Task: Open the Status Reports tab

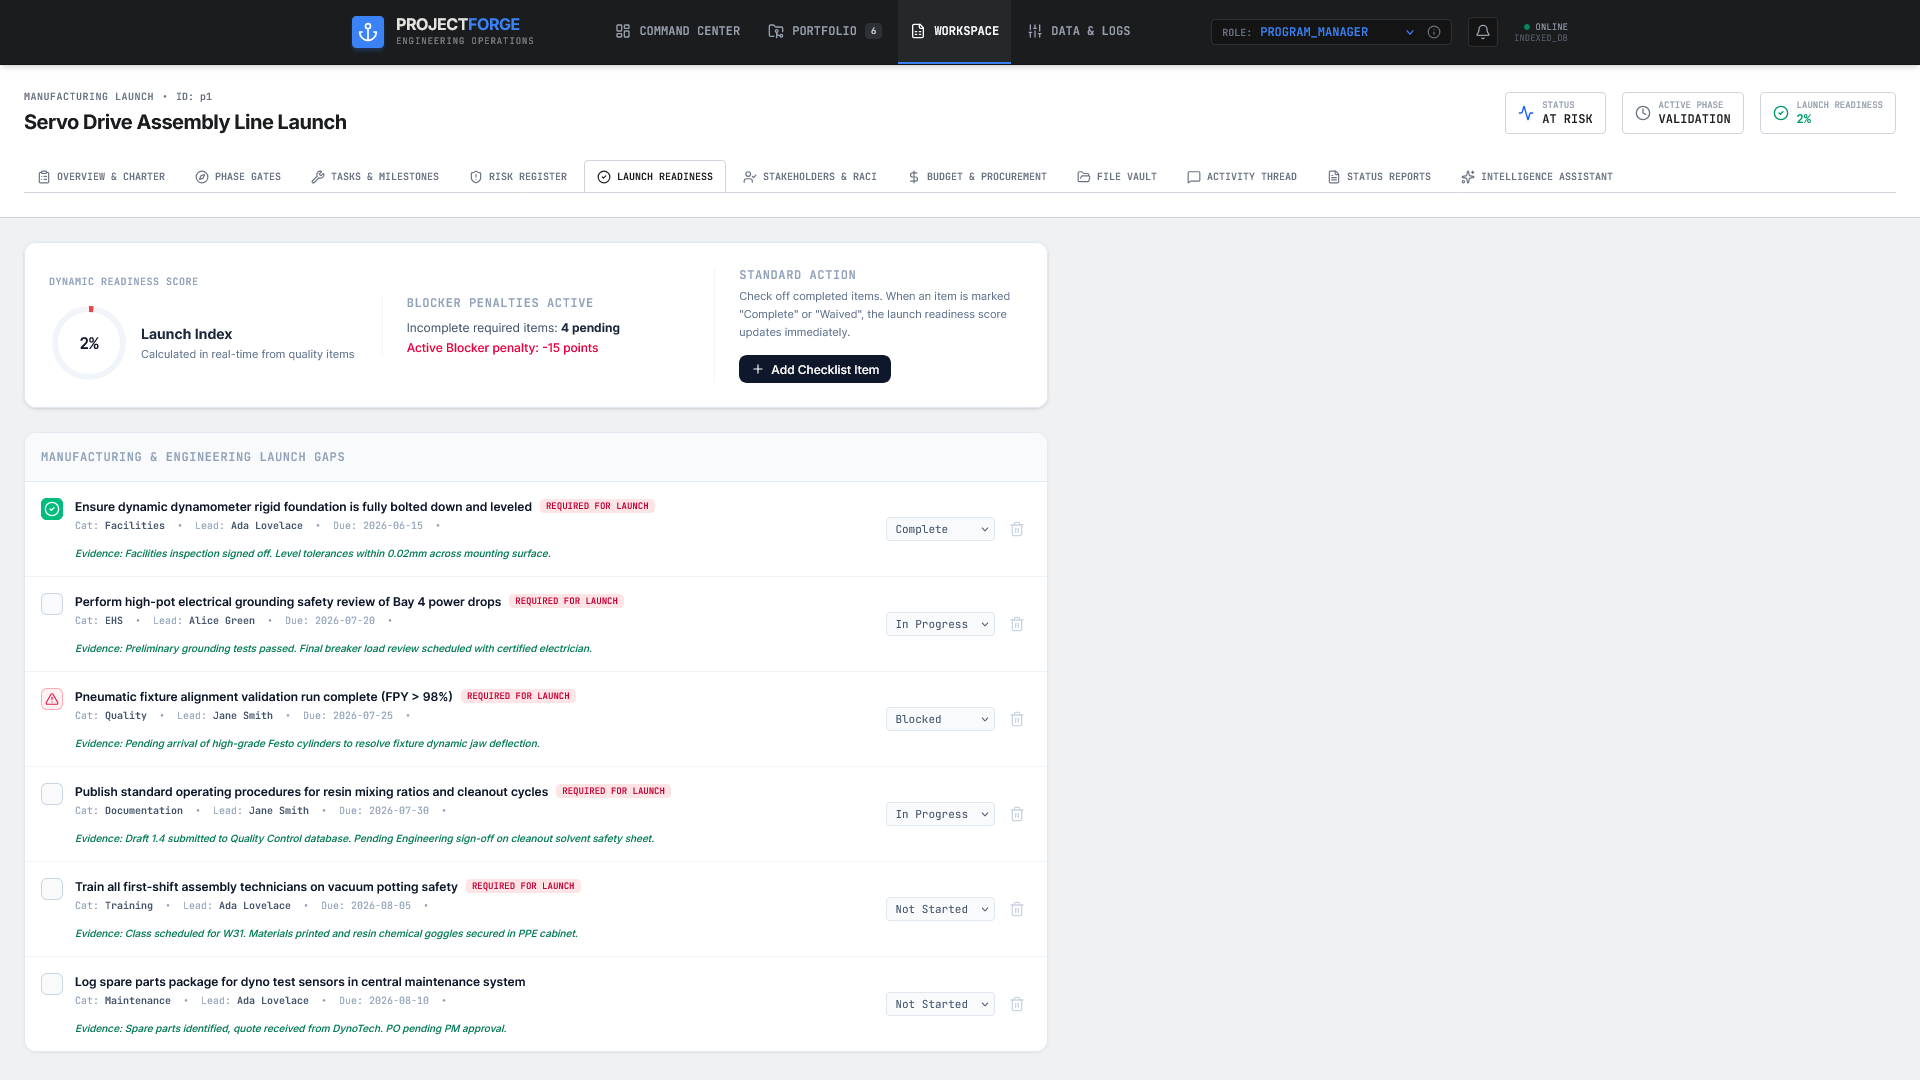Action: click(1379, 177)
